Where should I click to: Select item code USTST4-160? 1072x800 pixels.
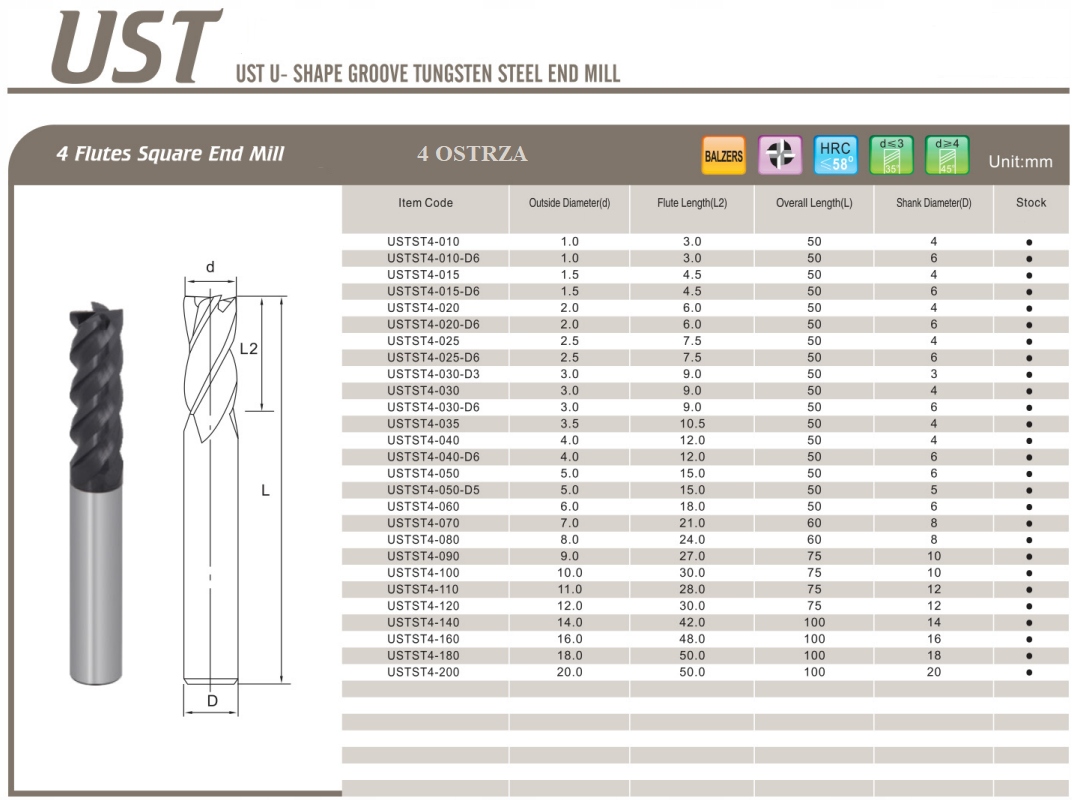[x=423, y=639]
